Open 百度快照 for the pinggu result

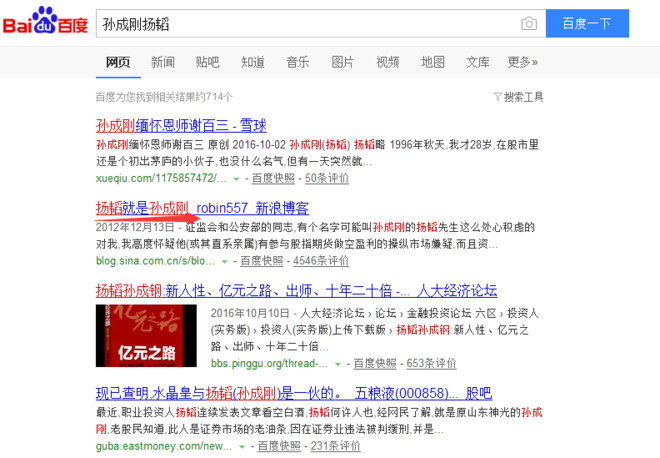[x=375, y=363]
